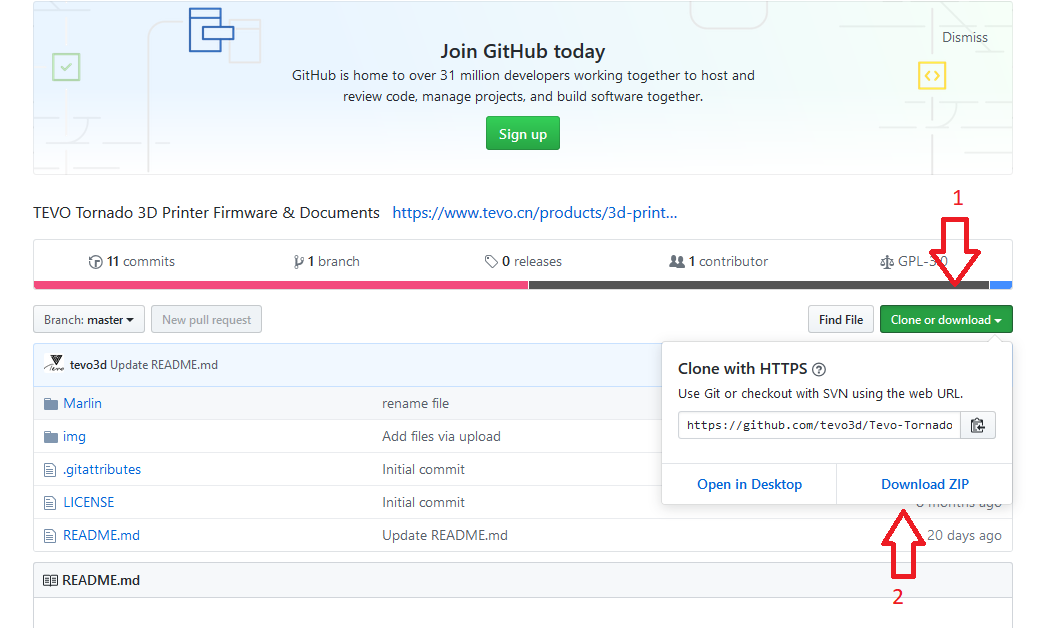Copy the clone URL to clipboard

tap(978, 425)
